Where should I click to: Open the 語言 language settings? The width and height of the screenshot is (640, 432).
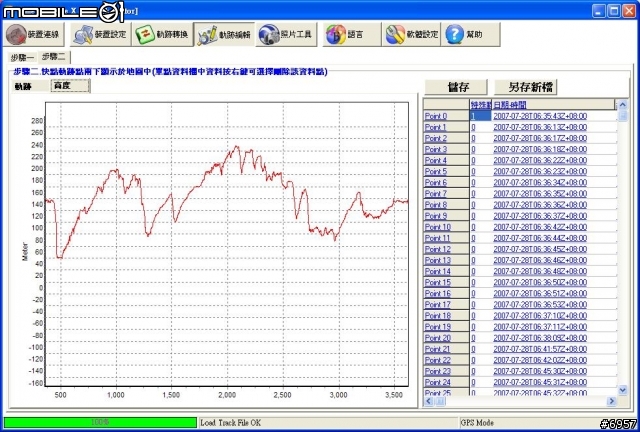coord(352,34)
